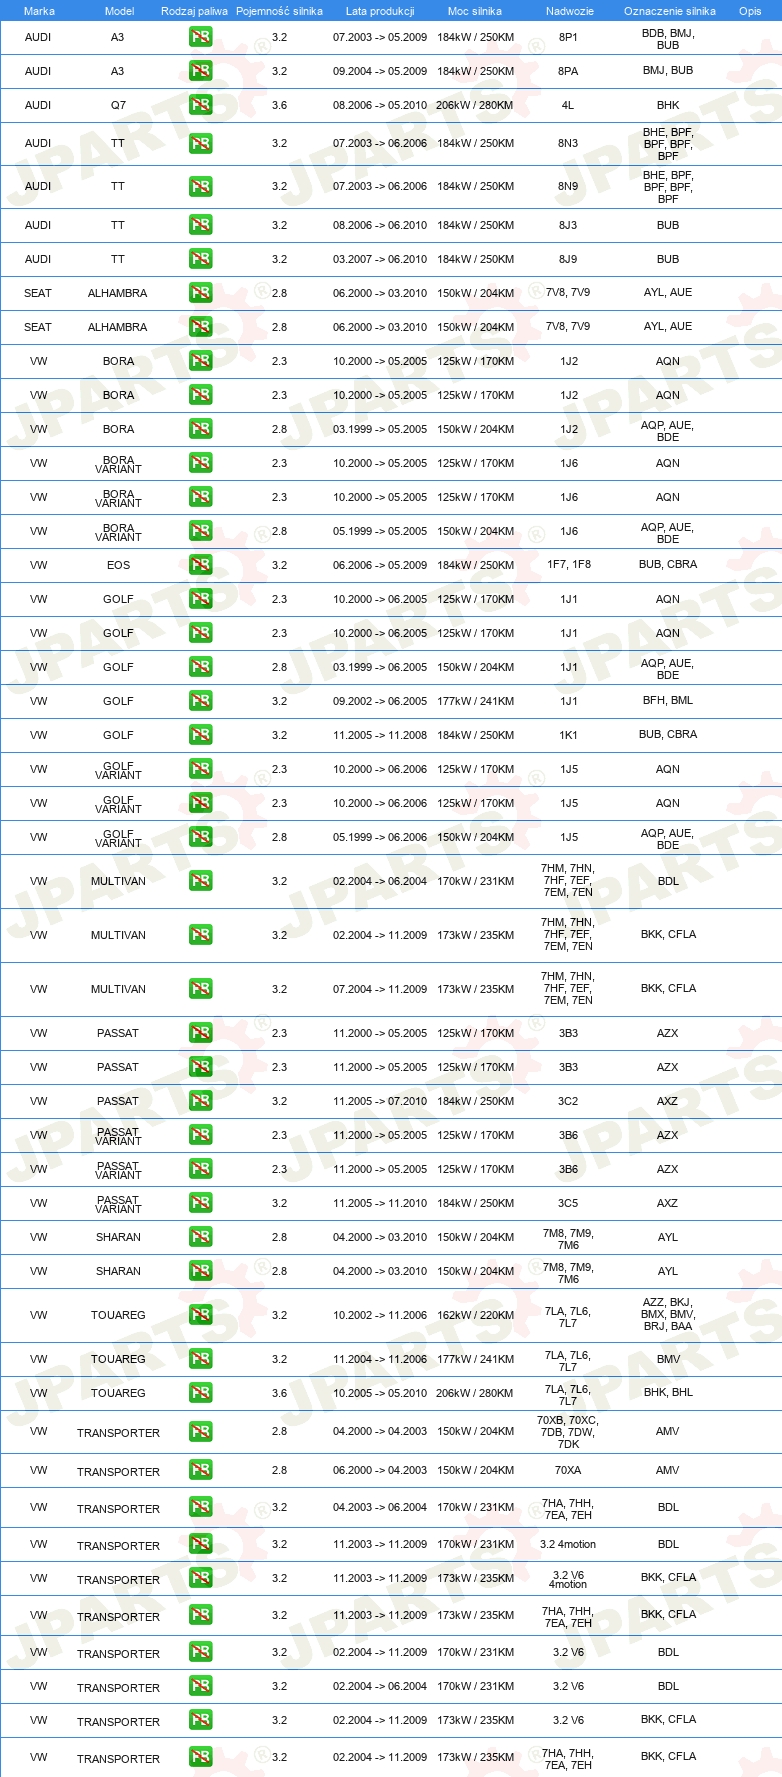This screenshot has width=782, height=1777.
Task: Click the 11.2005 -> 07.2010 production years cell
Action: point(380,1101)
